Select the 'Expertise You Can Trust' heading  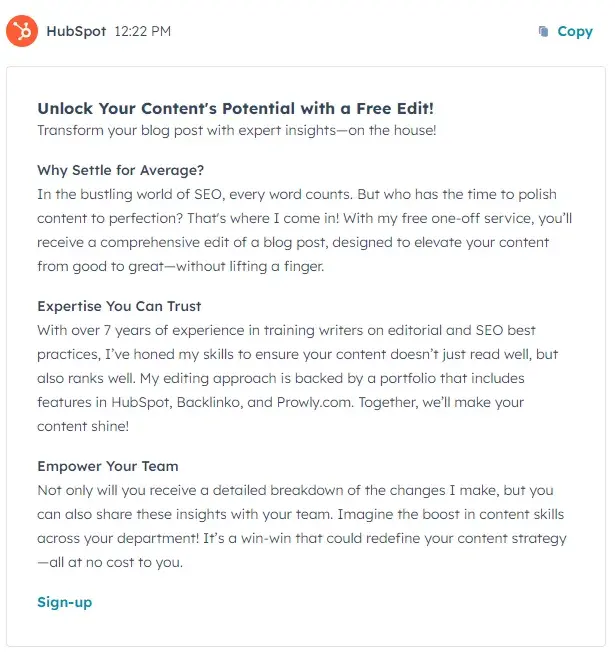coord(119,306)
